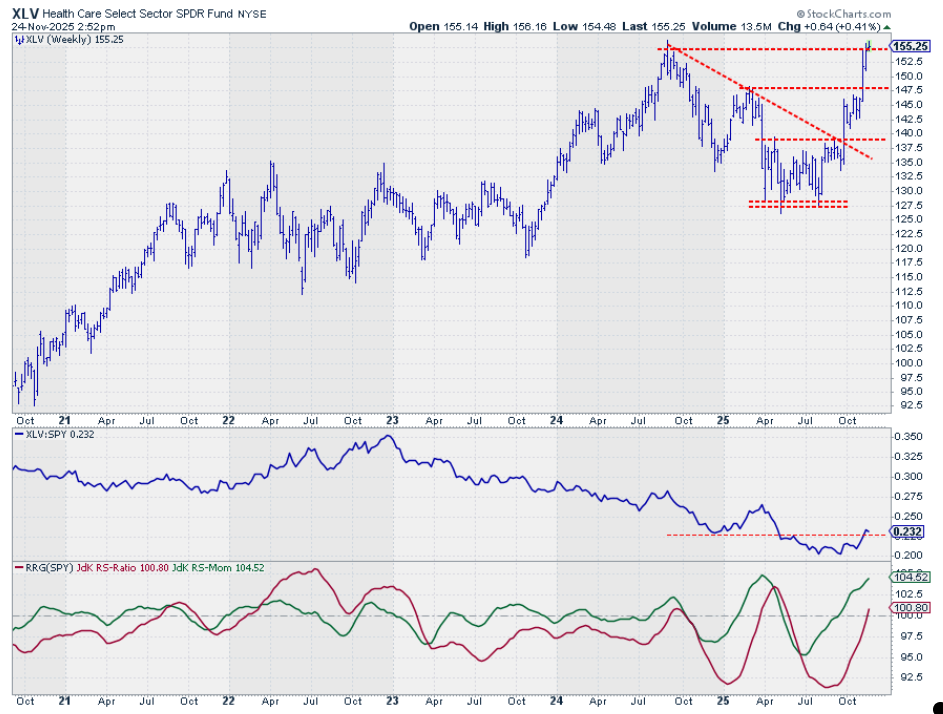The width and height of the screenshot is (943, 714).
Task: Click the blue line marker beside XLV:SPY legend
Action: [17, 435]
